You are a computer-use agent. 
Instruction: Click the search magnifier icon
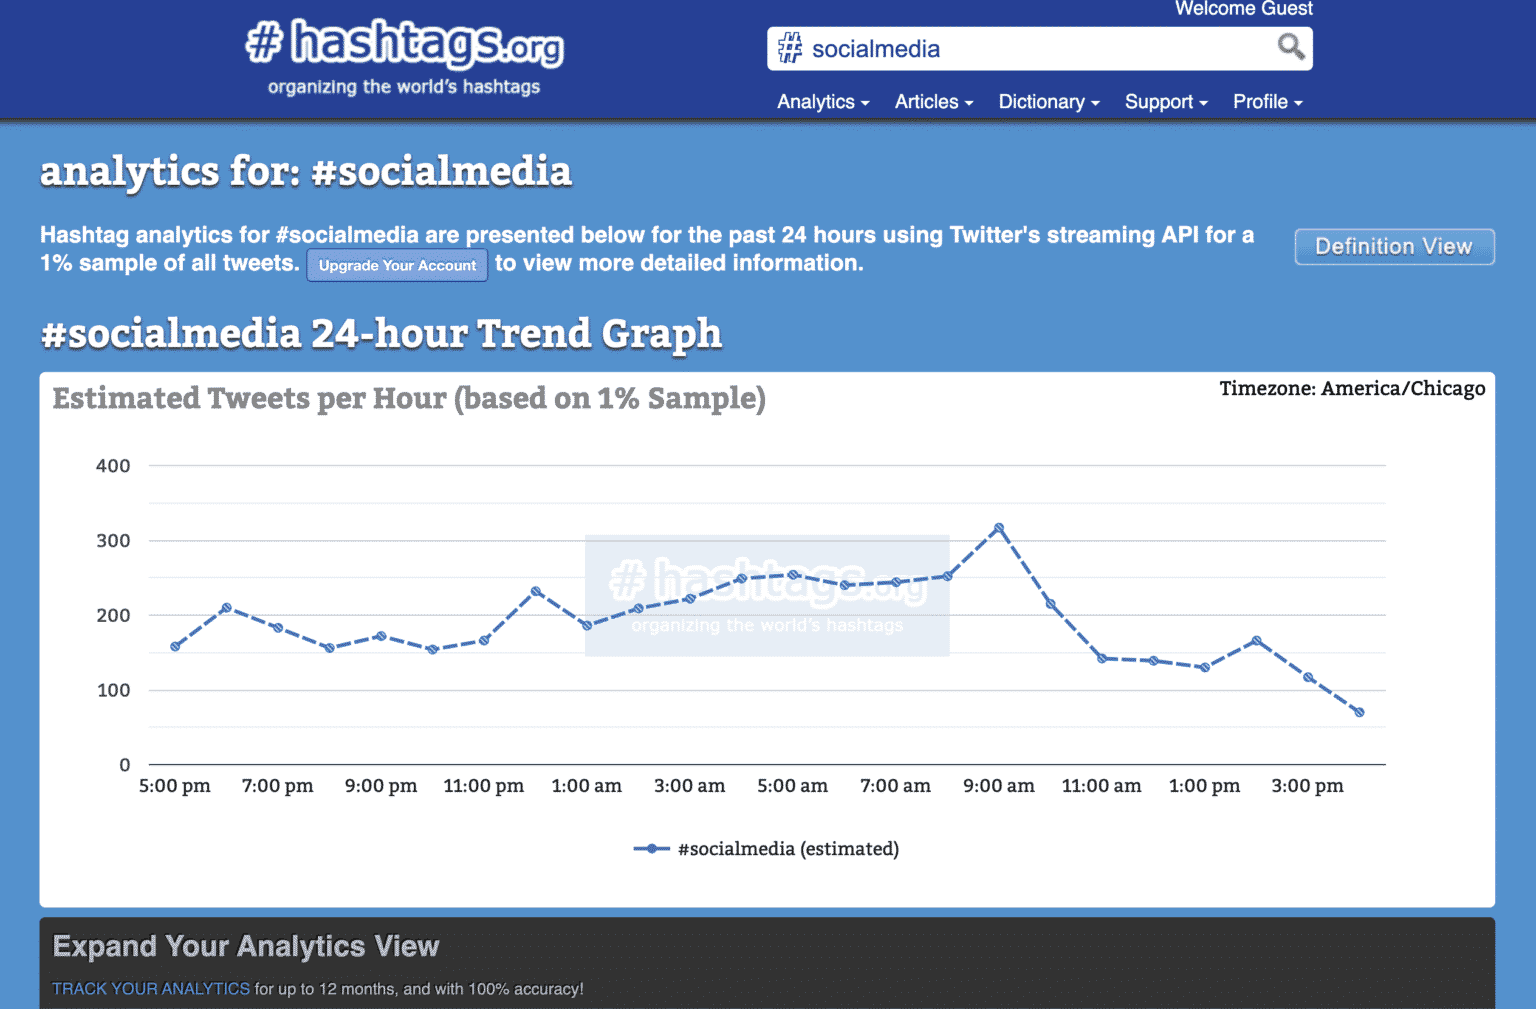(1290, 47)
